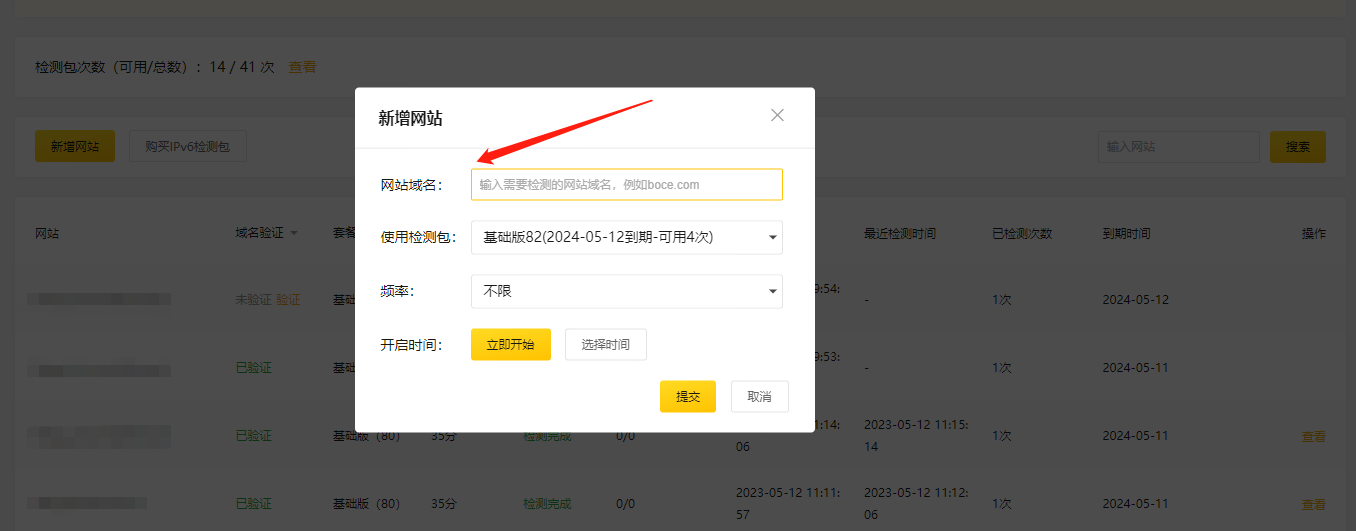Click the 已检测次数 column header
The image size is (1356, 531).
pyautogui.click(x=1021, y=234)
